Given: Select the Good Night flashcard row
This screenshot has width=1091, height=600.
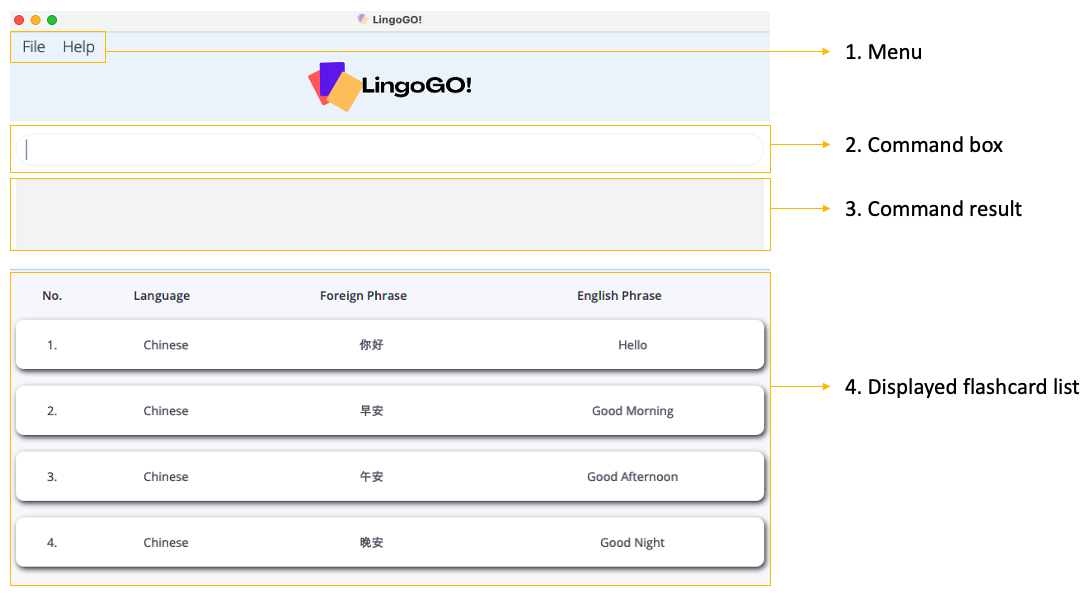Looking at the screenshot, I should [x=390, y=543].
